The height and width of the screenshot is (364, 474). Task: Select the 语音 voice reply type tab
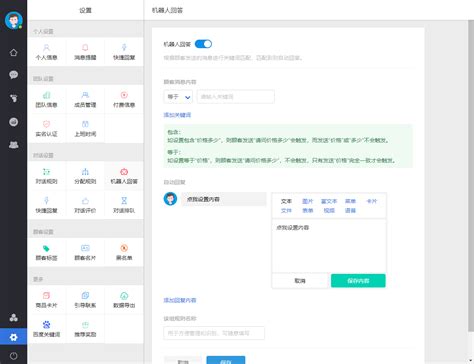[350, 211]
